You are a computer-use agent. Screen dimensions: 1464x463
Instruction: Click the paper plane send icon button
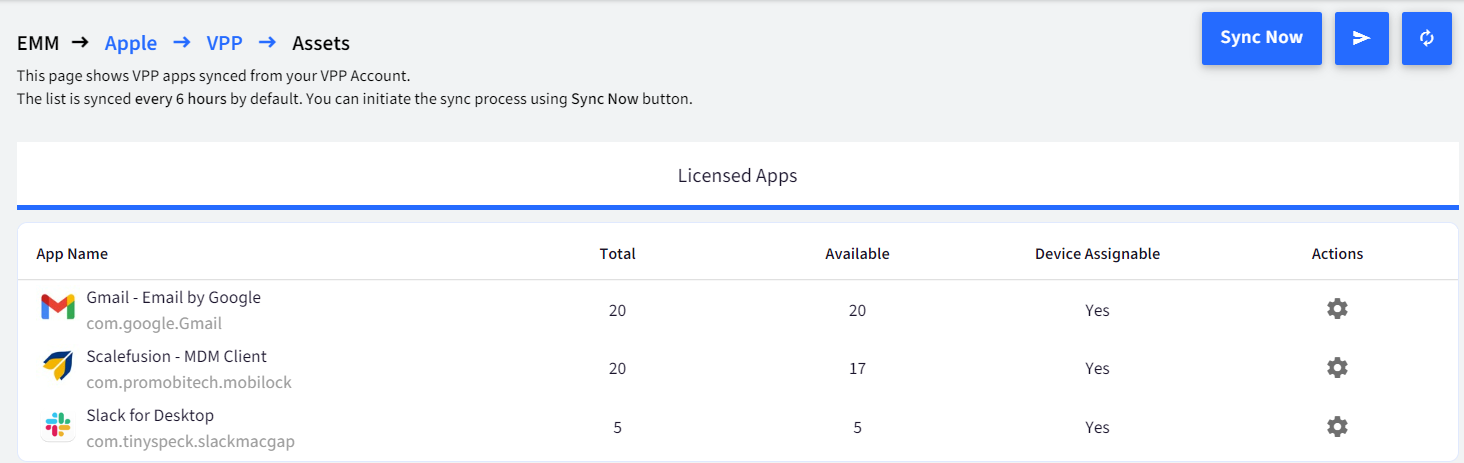pyautogui.click(x=1361, y=38)
